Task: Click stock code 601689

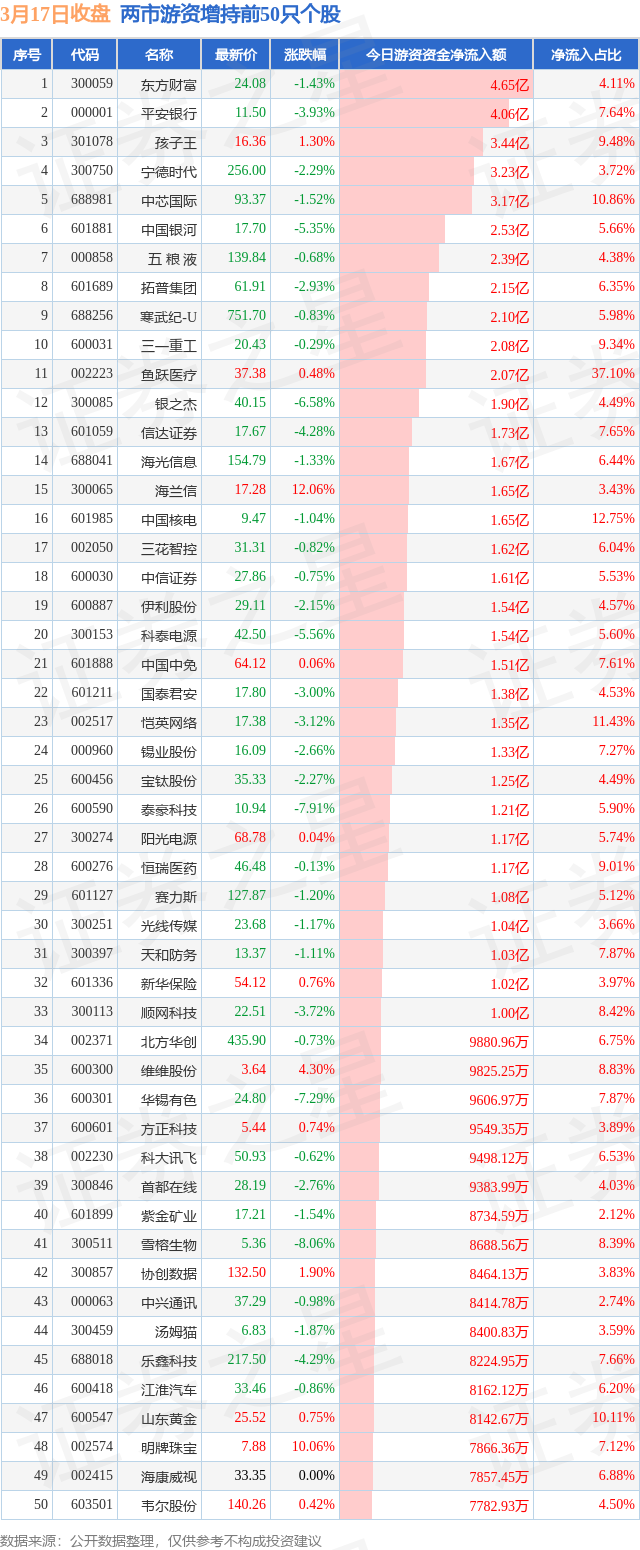Action: (92, 287)
